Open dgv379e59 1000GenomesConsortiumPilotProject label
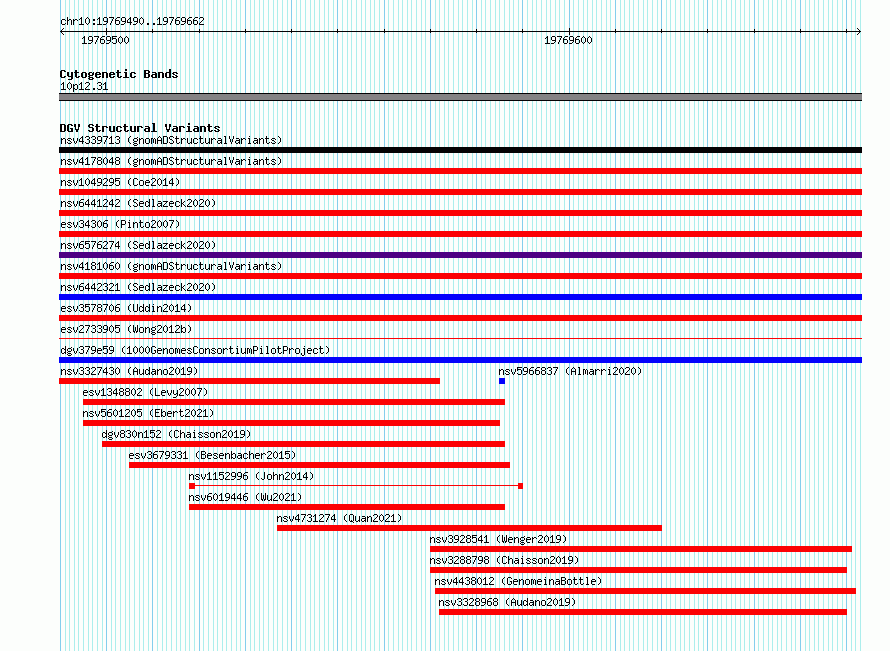Screen dimensions: 890x651 click(195, 350)
